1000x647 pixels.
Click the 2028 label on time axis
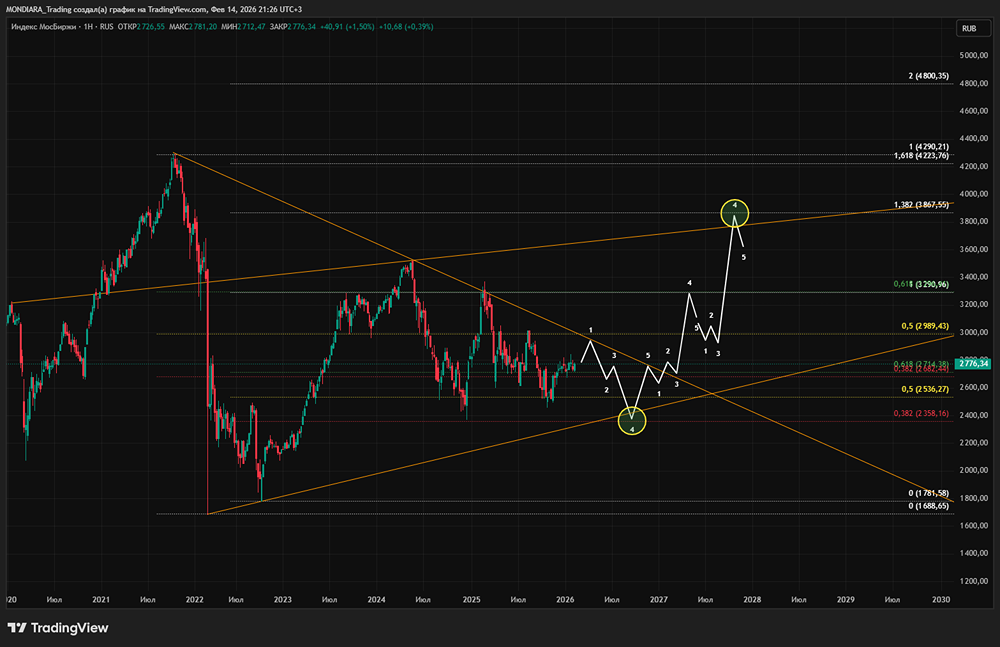752,600
